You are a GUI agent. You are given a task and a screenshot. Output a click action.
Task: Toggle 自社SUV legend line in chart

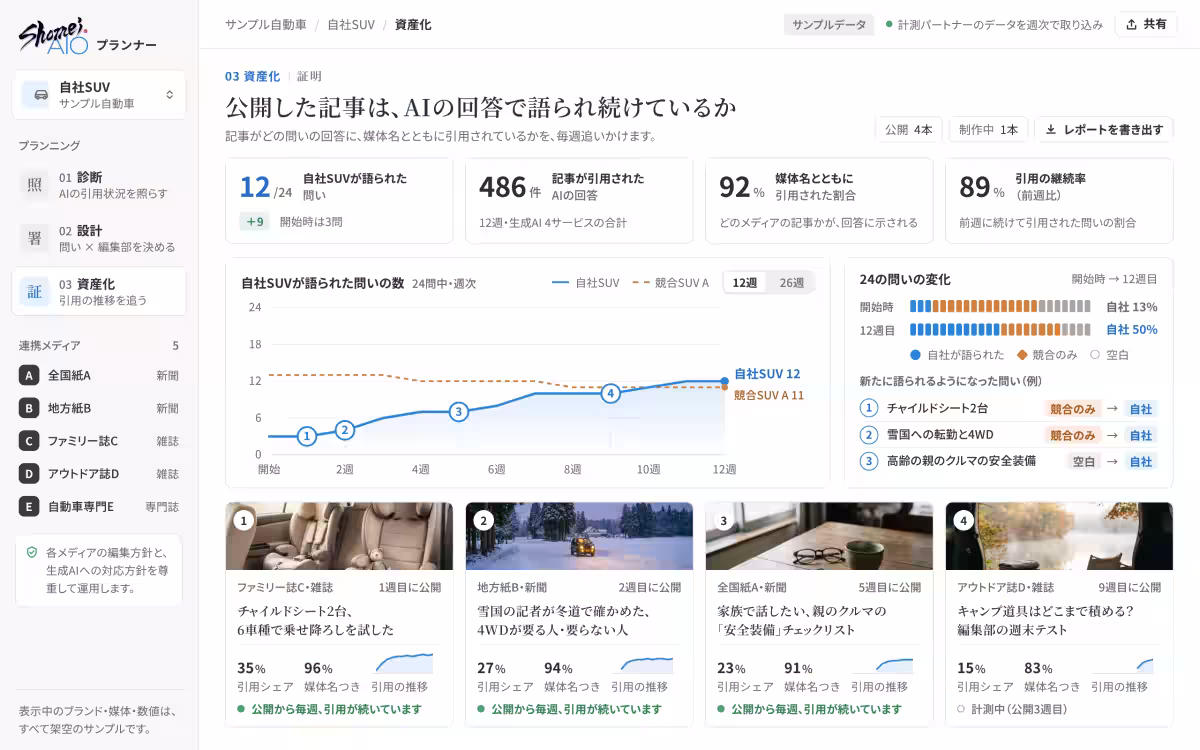coord(586,282)
